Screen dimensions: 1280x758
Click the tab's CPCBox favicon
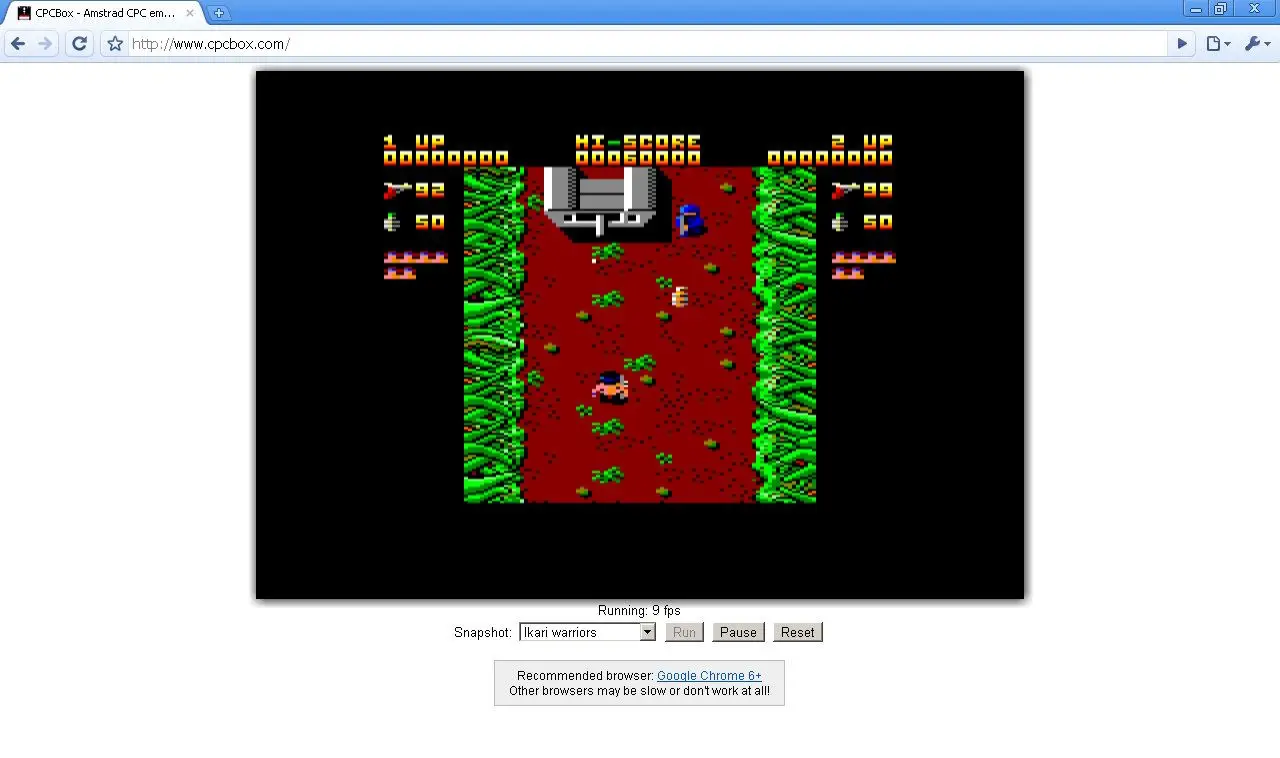pos(25,13)
